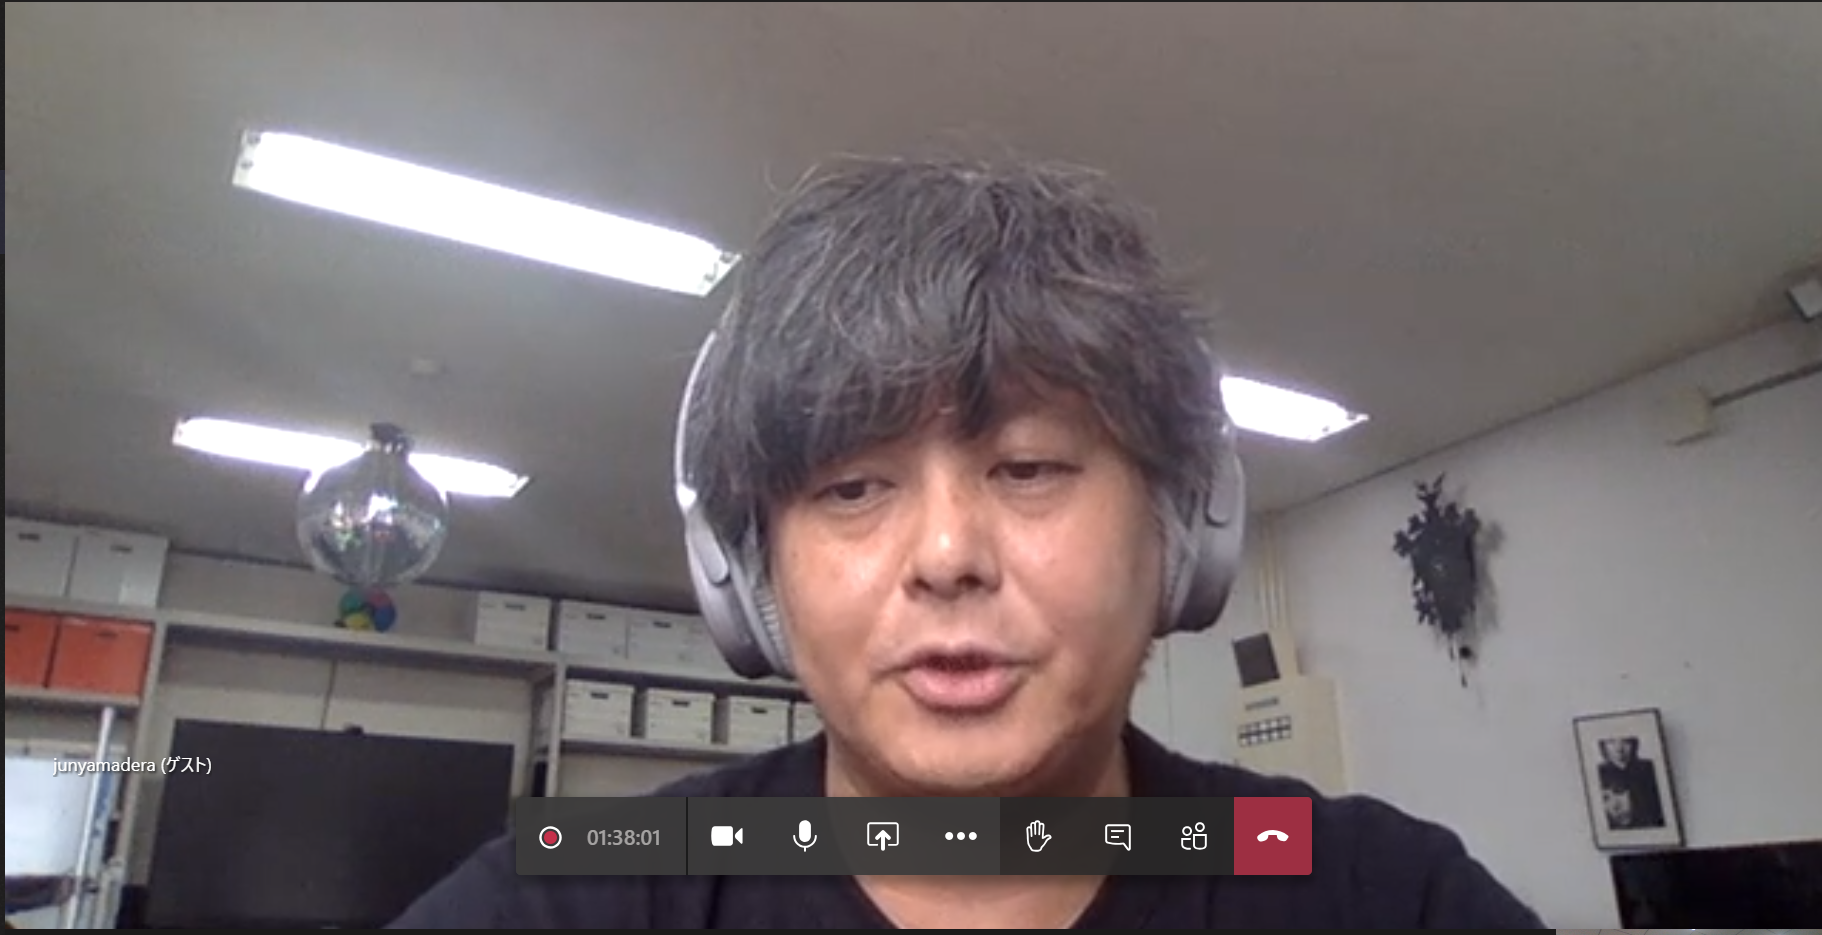Image resolution: width=1822 pixels, height=935 pixels.
Task: Click the red phone leave button
Action: coord(1272,836)
